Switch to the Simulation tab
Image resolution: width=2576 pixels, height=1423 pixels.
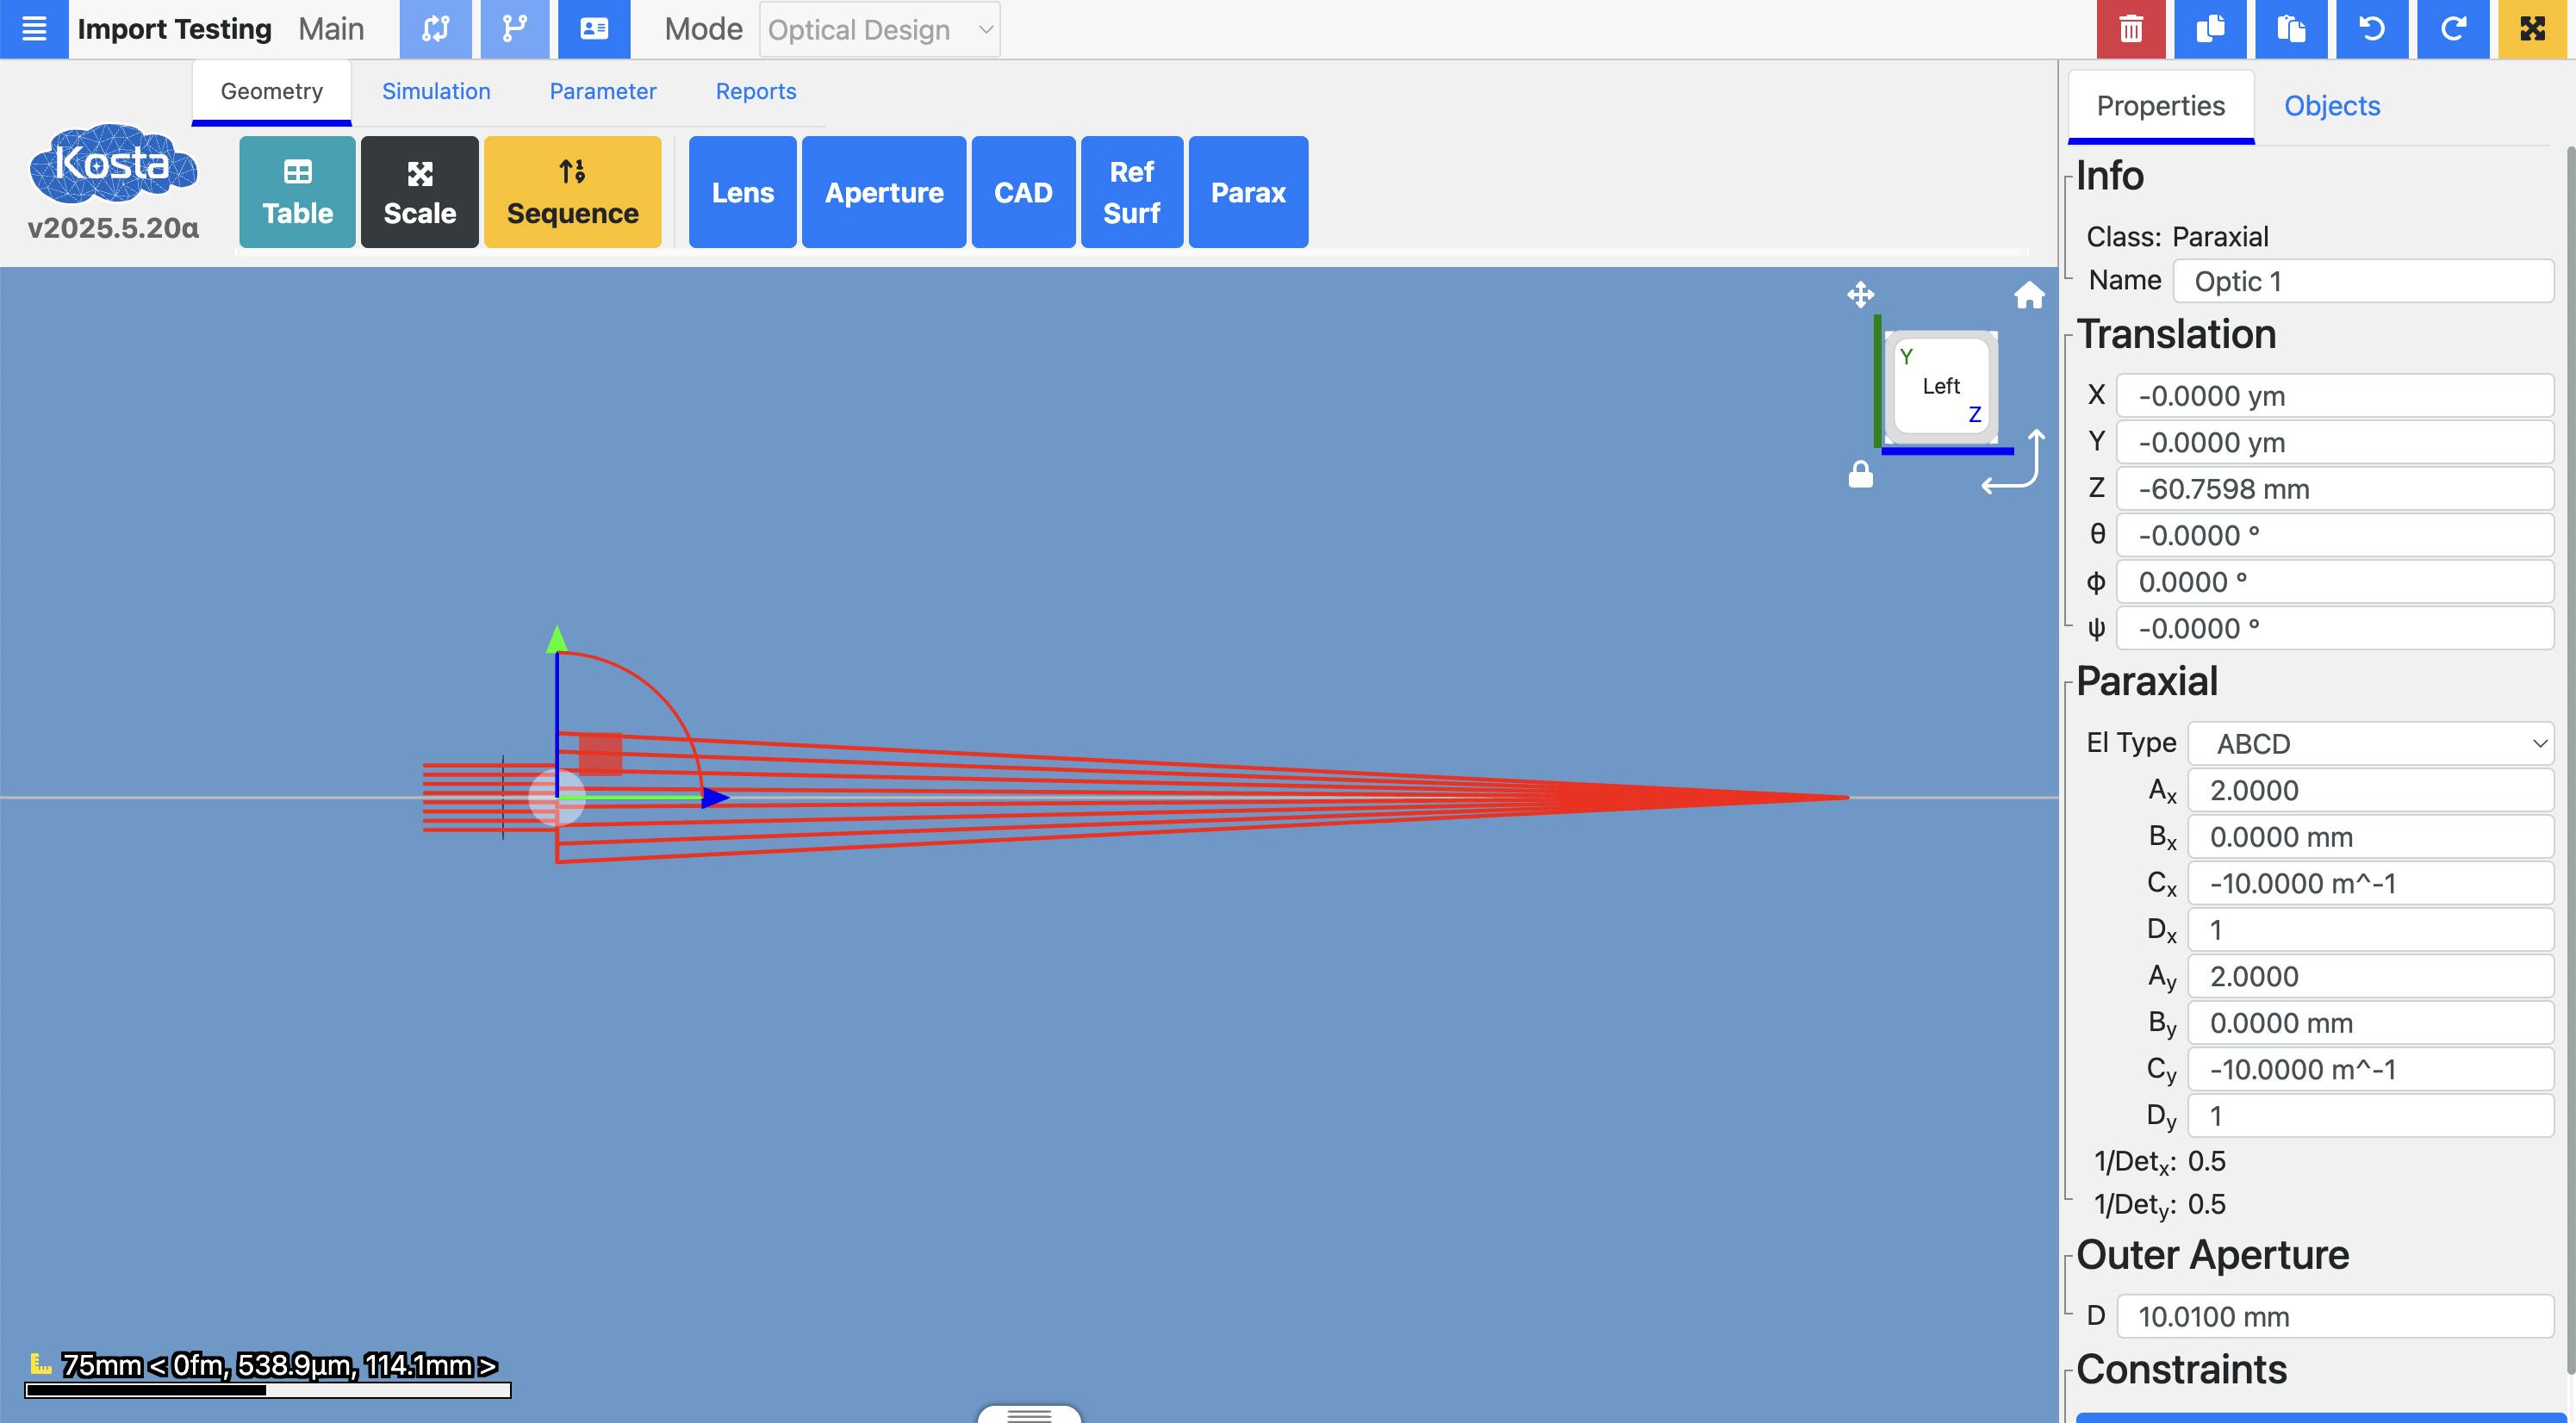pos(436,91)
